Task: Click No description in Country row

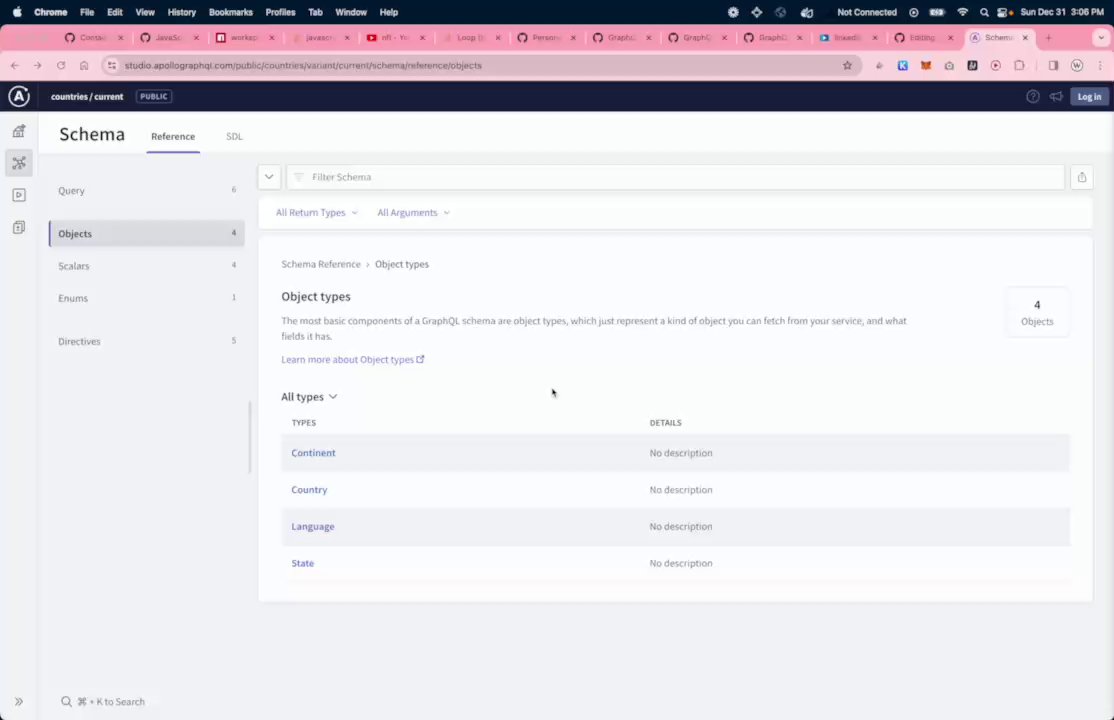Action: click(681, 490)
